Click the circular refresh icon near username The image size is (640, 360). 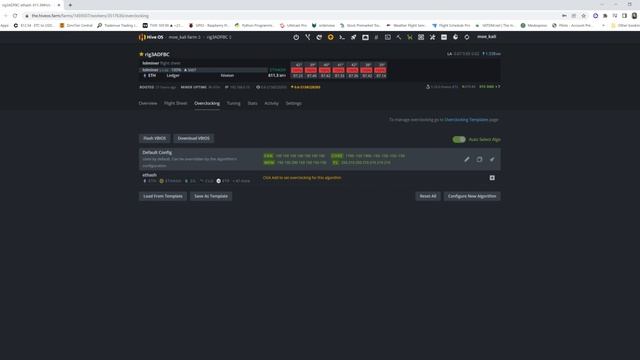[467, 37]
